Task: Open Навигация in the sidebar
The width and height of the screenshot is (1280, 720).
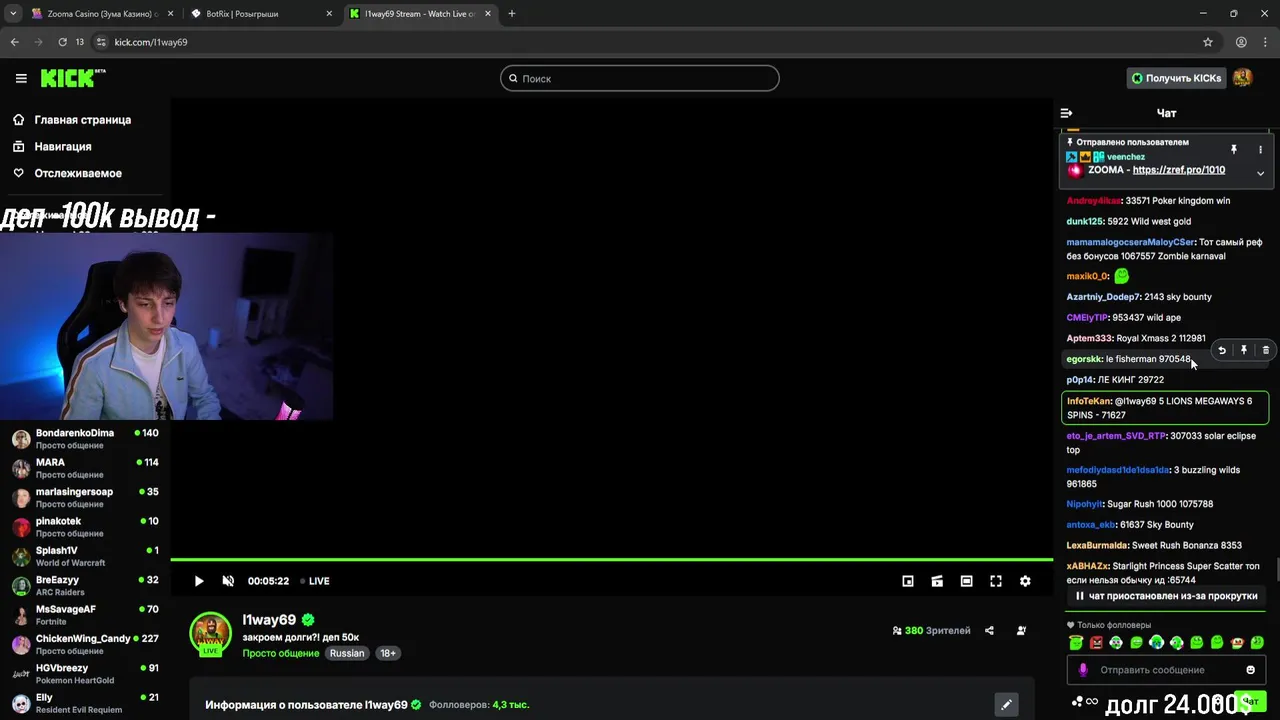Action: click(62, 146)
